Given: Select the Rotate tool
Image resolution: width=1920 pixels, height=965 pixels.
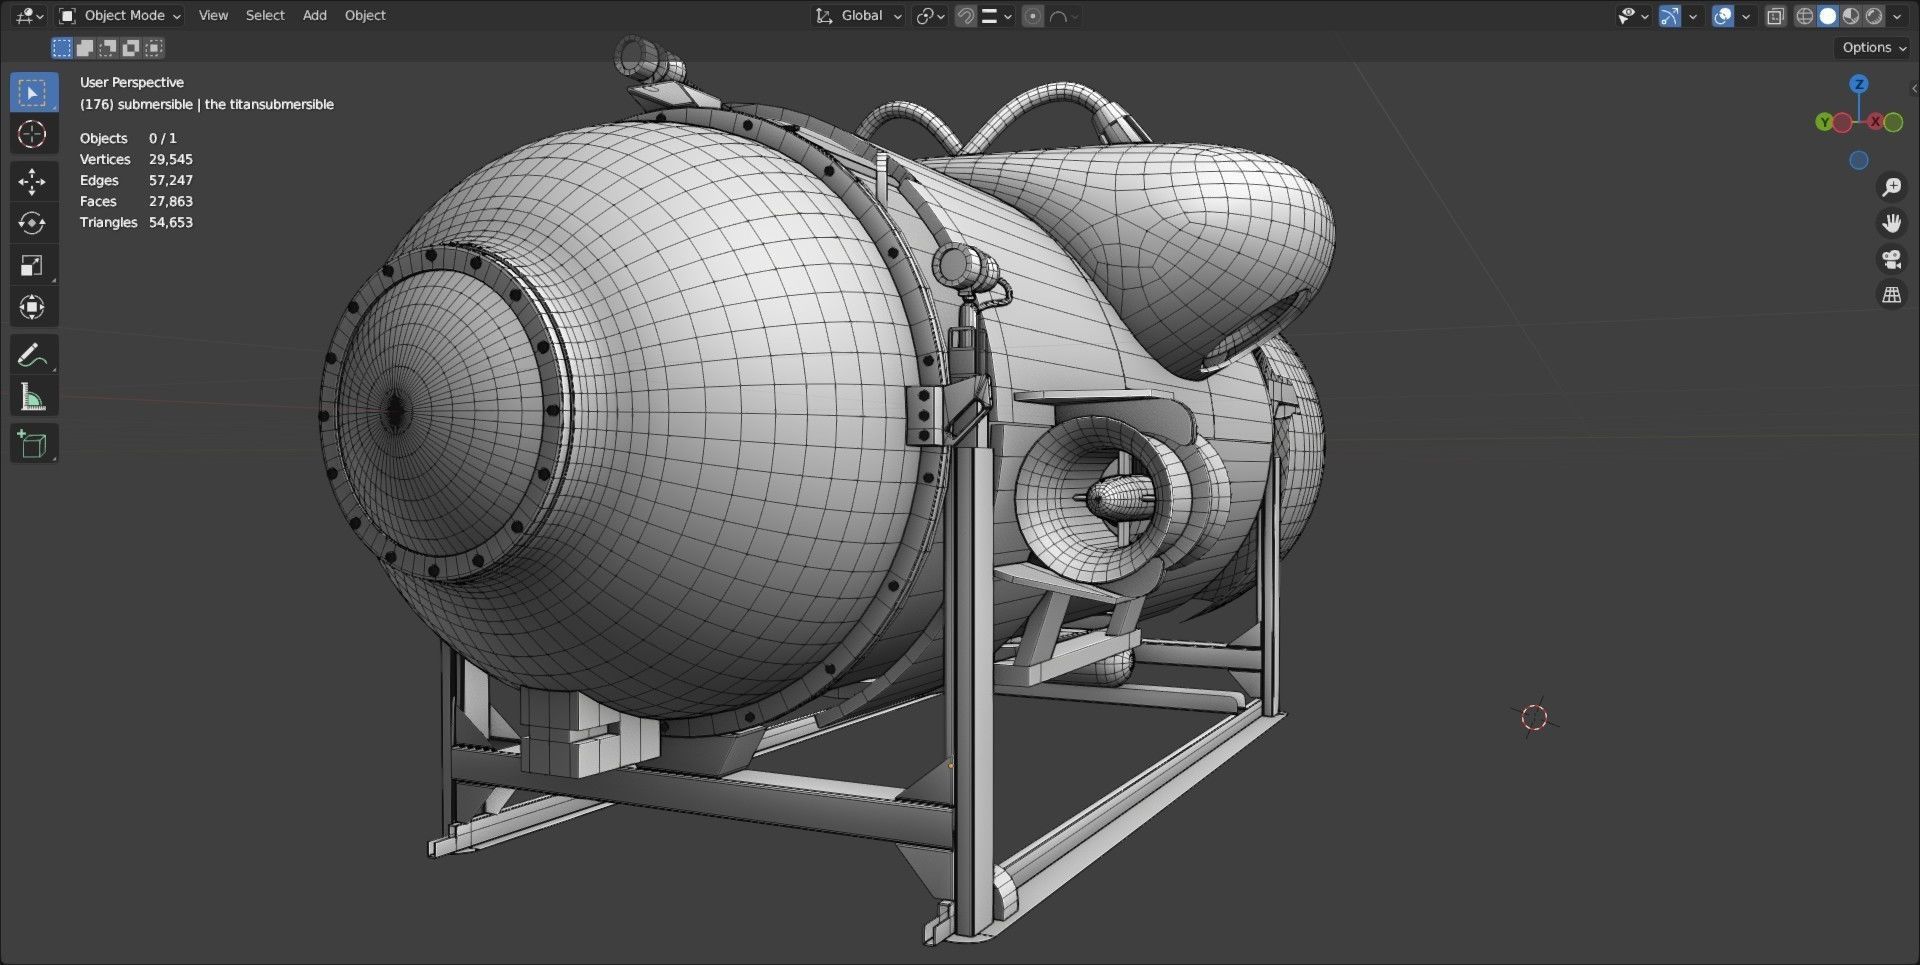Looking at the screenshot, I should tap(33, 223).
